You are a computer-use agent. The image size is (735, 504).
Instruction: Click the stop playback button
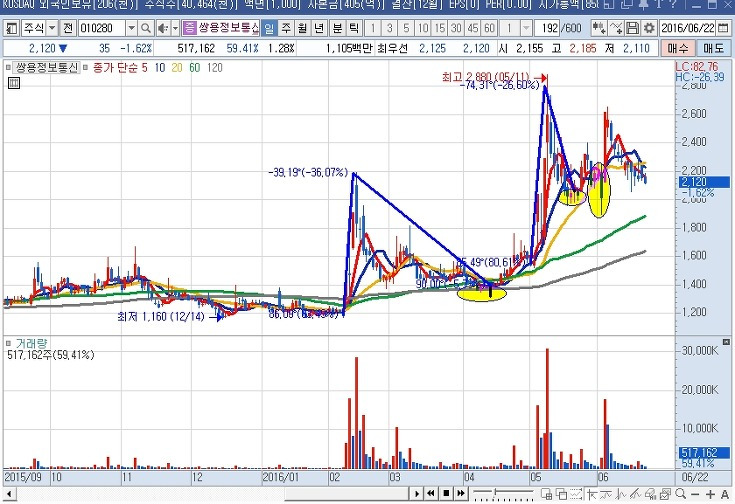point(446,494)
